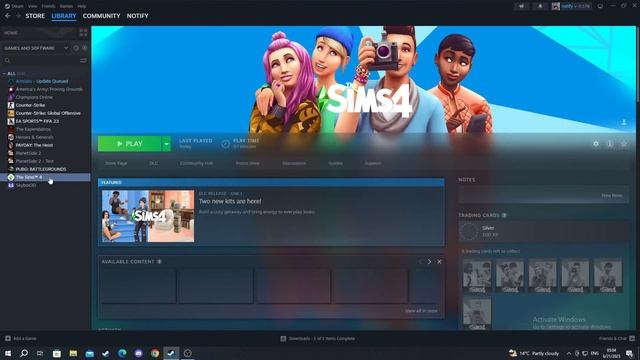Click the library search field
This screenshot has width=640, height=360.
[41, 60]
